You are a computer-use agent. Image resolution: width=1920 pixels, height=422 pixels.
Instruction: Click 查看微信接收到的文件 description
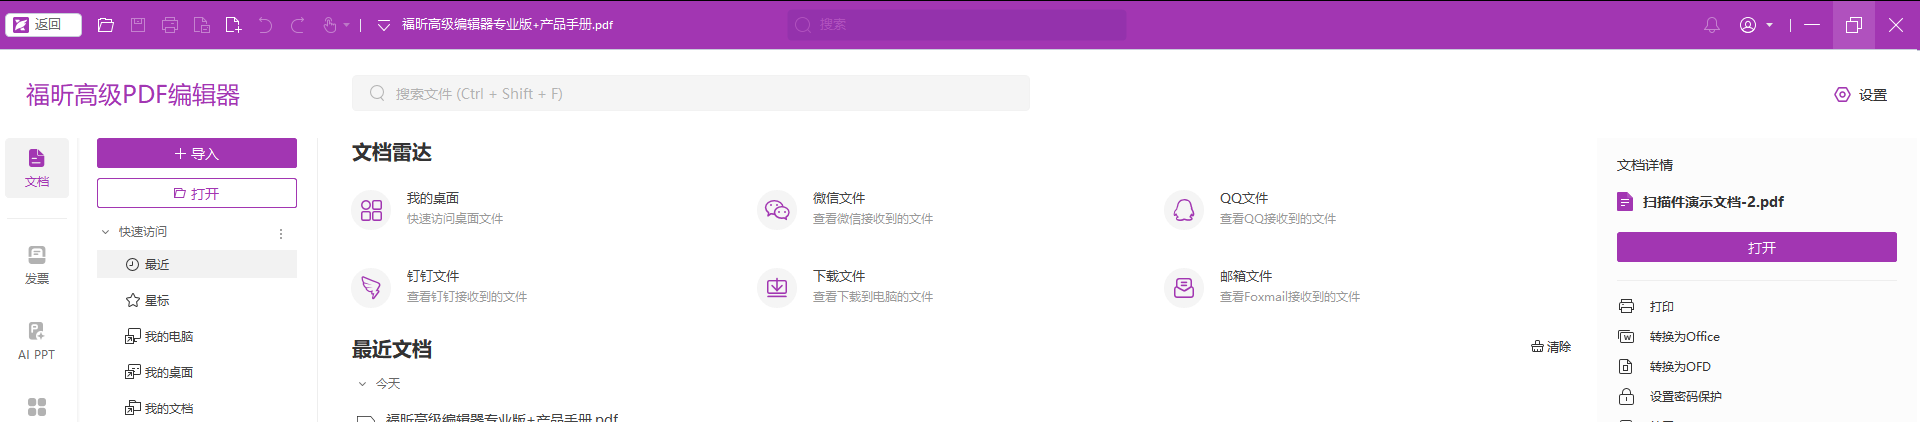(x=873, y=218)
